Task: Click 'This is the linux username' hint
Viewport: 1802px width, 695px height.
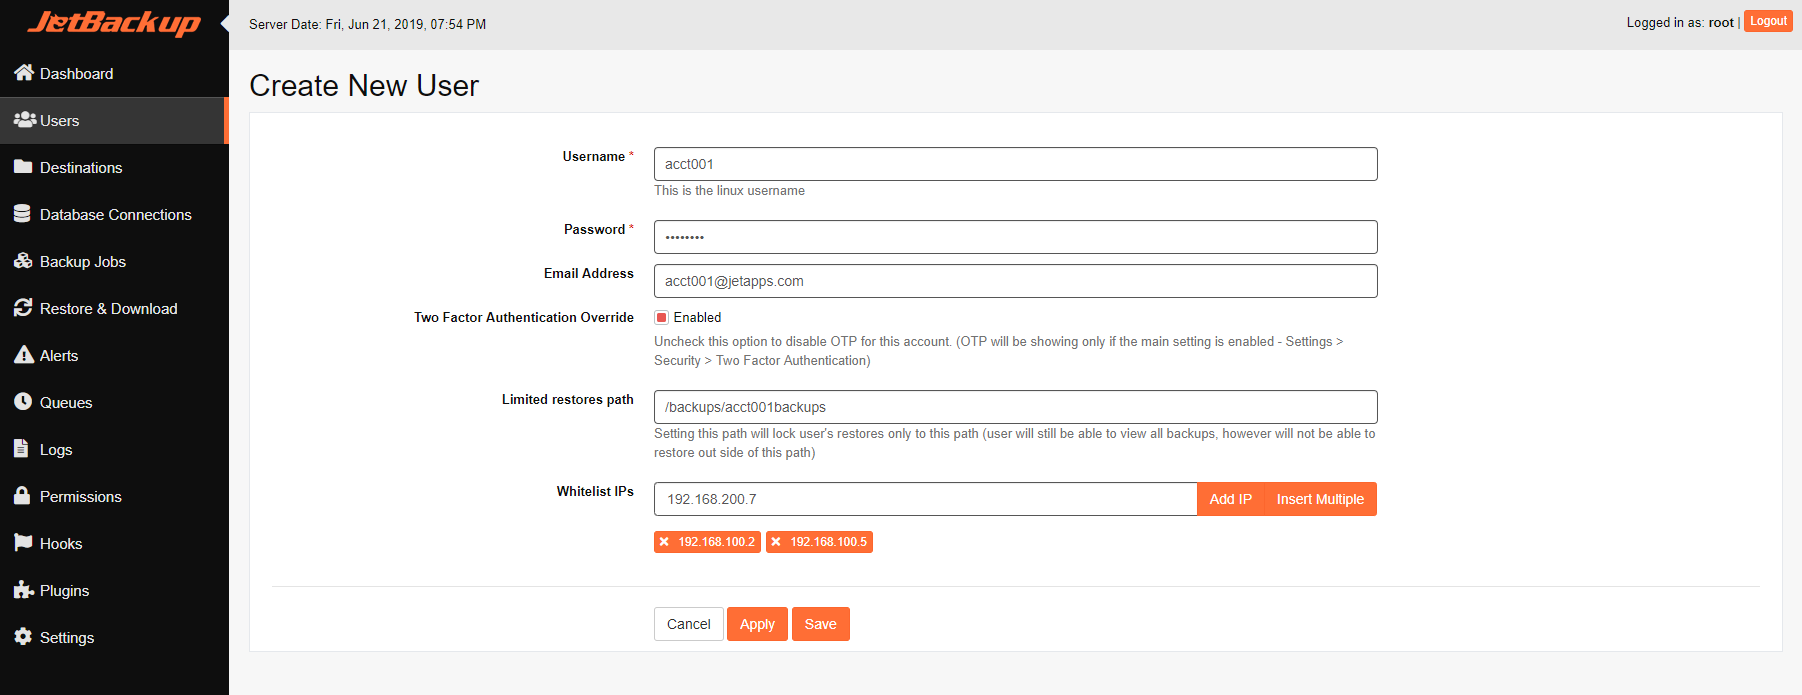Action: click(x=729, y=190)
